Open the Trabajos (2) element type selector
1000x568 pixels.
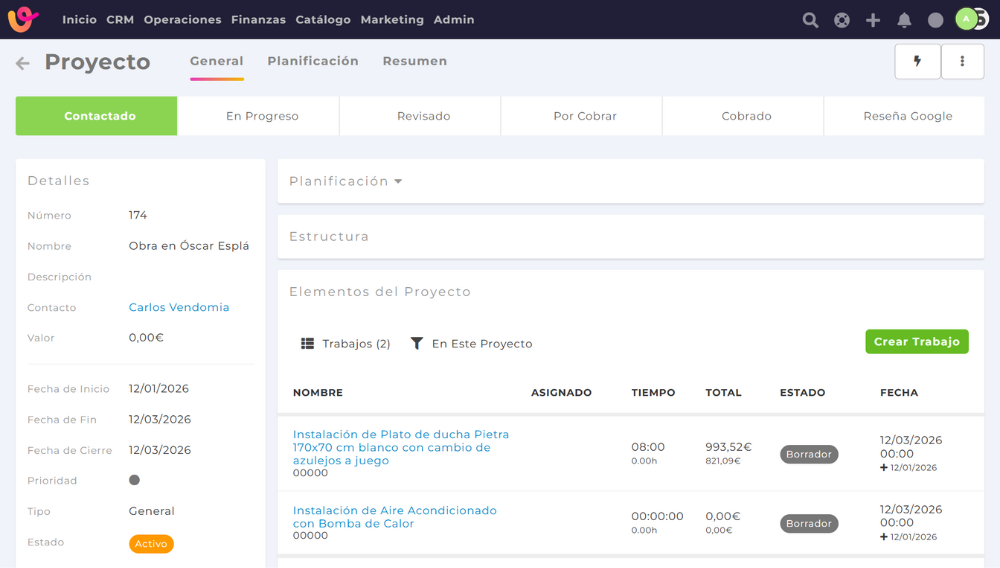tap(345, 343)
